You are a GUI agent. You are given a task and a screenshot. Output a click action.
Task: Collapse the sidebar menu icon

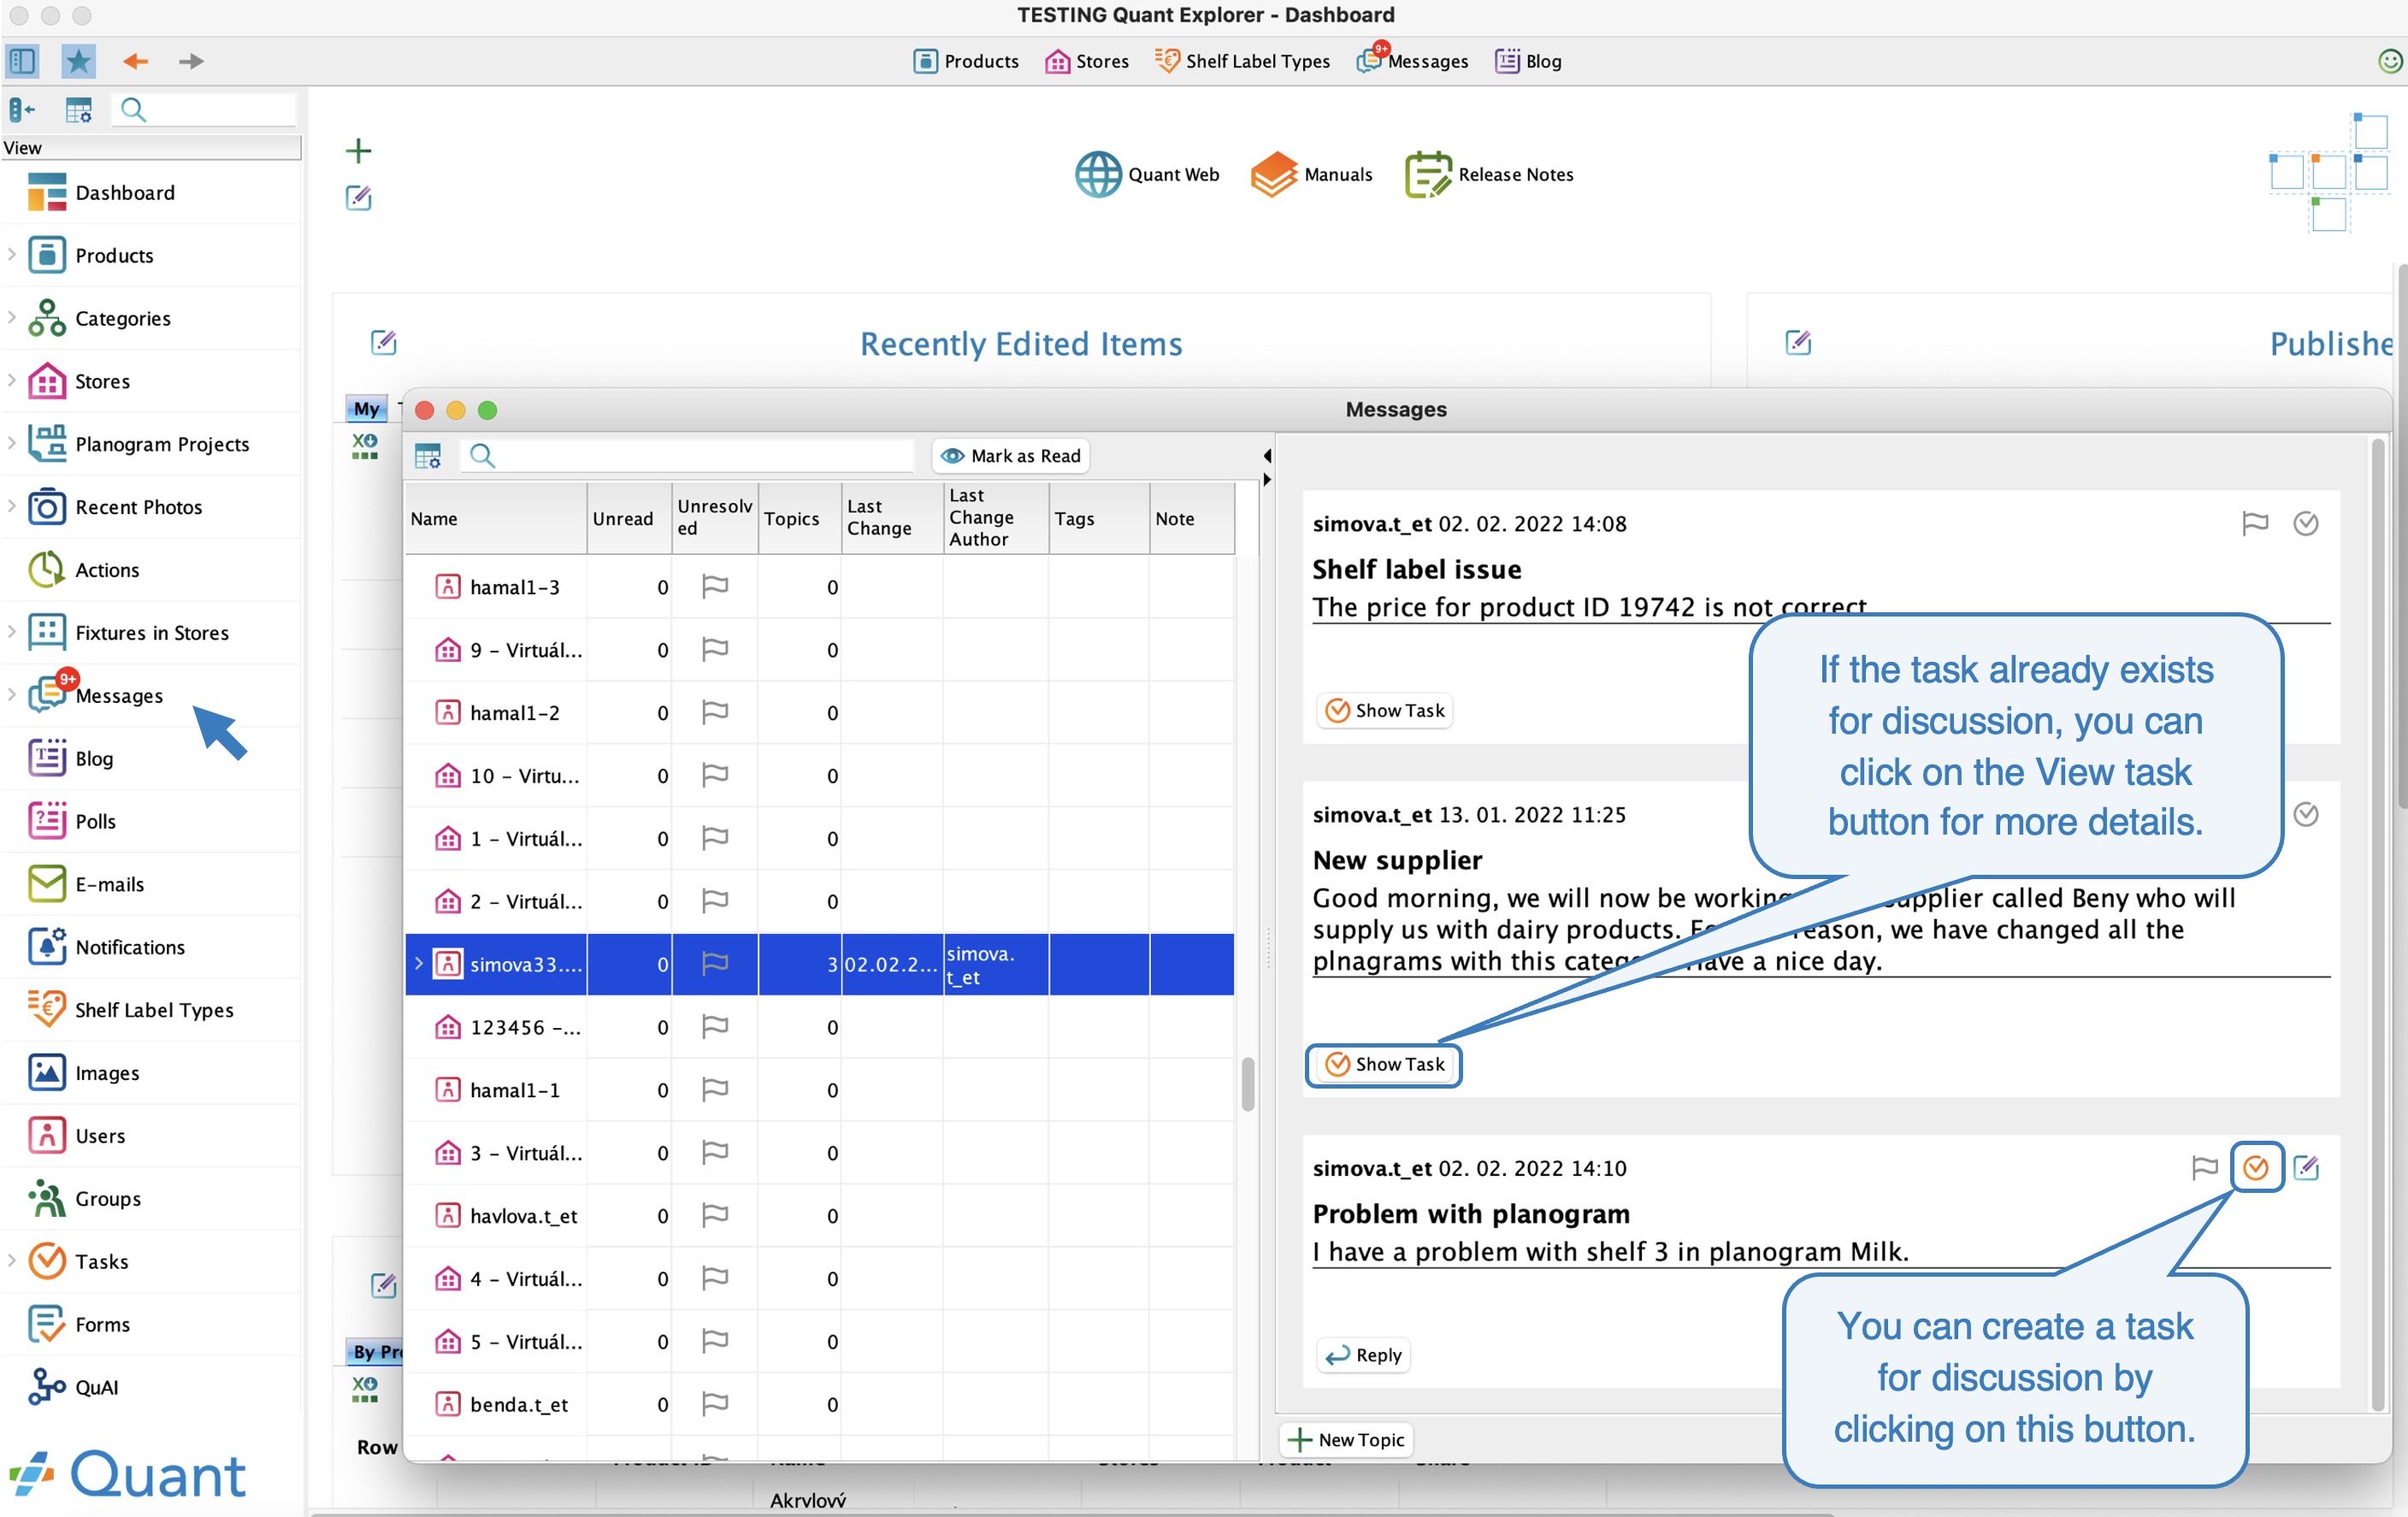coord(22,109)
